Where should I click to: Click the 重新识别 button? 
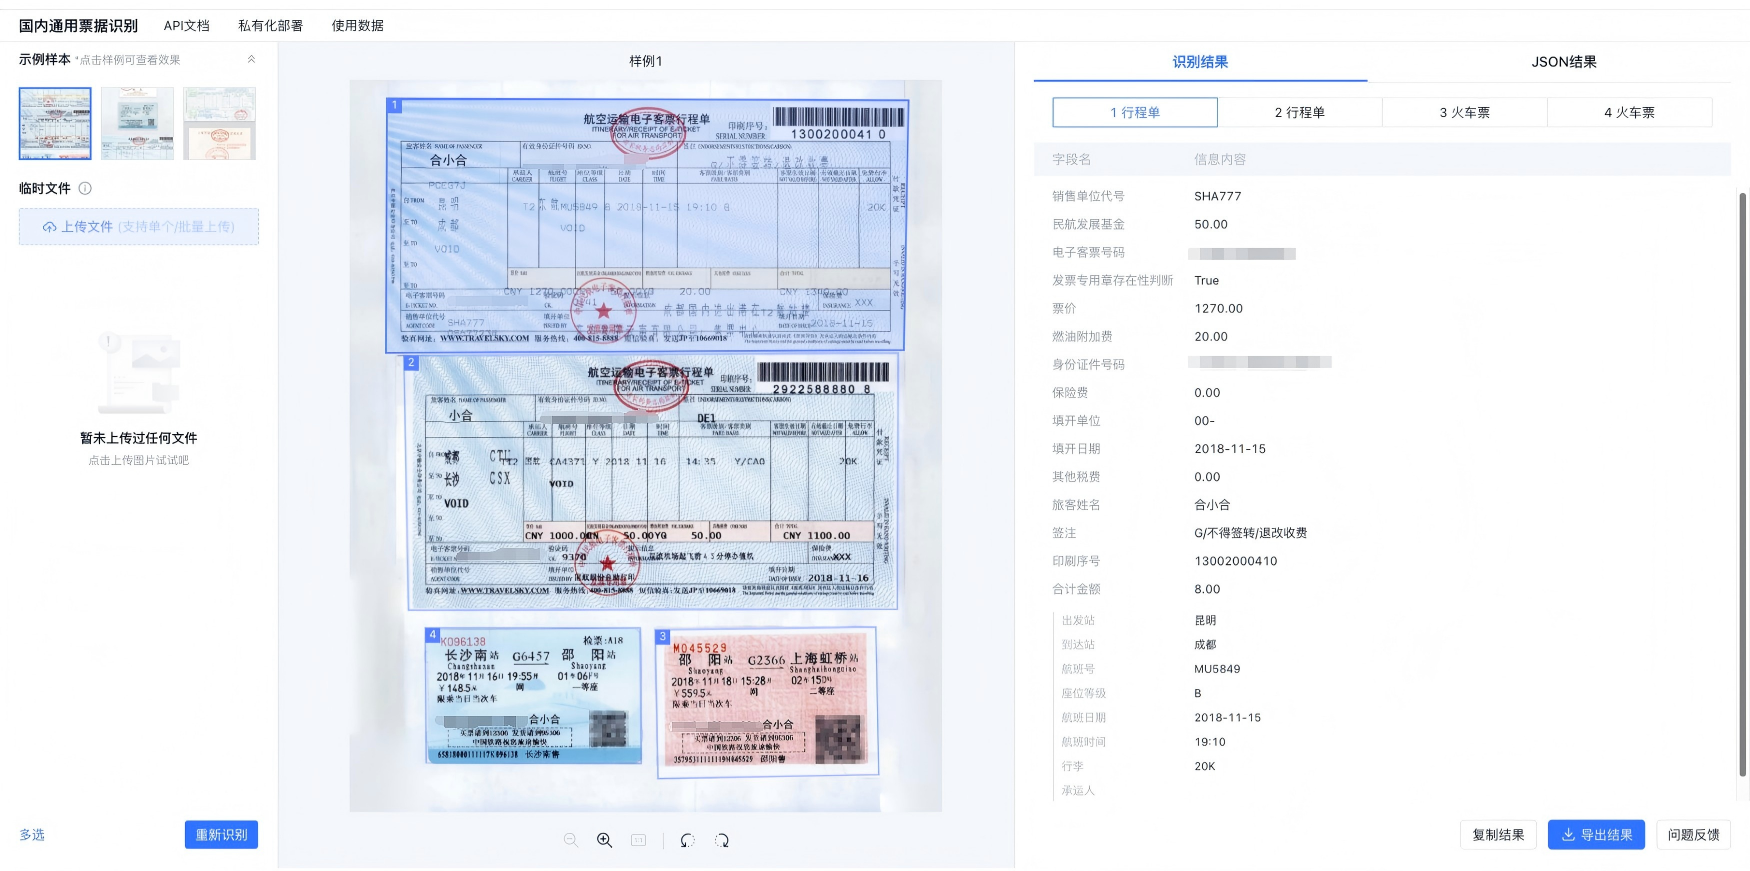[x=221, y=835]
